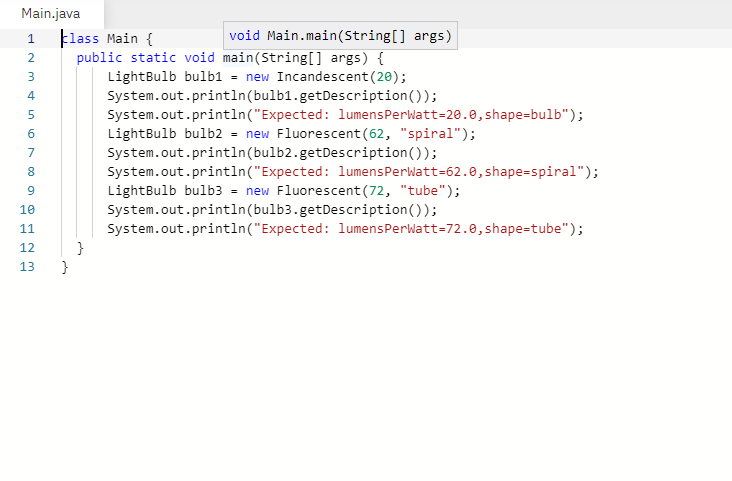Click the empty editor area below the code
The height and width of the screenshot is (481, 732).
coord(366,374)
